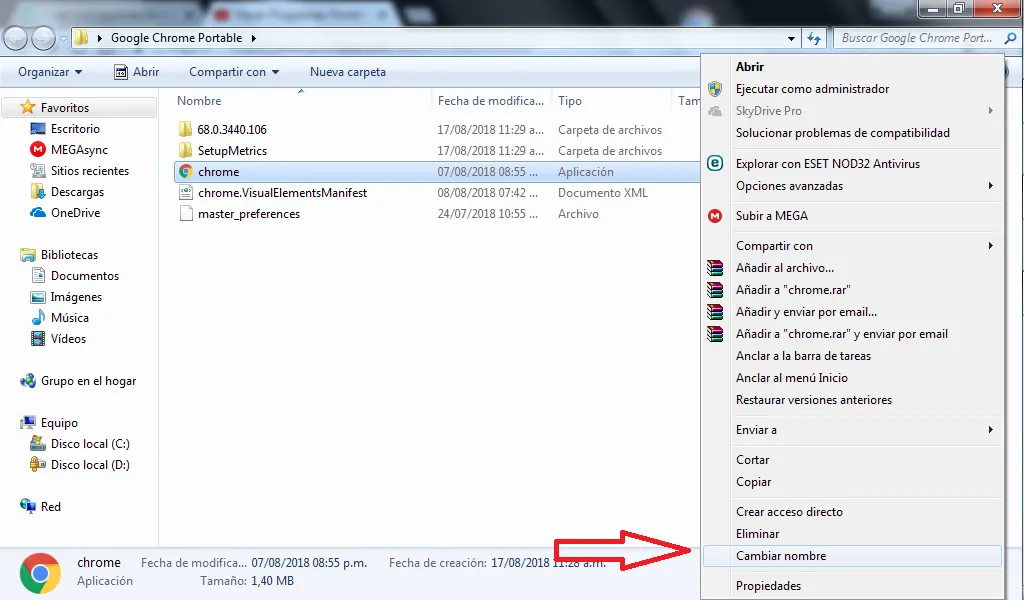The image size is (1024, 600).
Task: Click large Chrome icon in details pane
Action: click(x=40, y=573)
